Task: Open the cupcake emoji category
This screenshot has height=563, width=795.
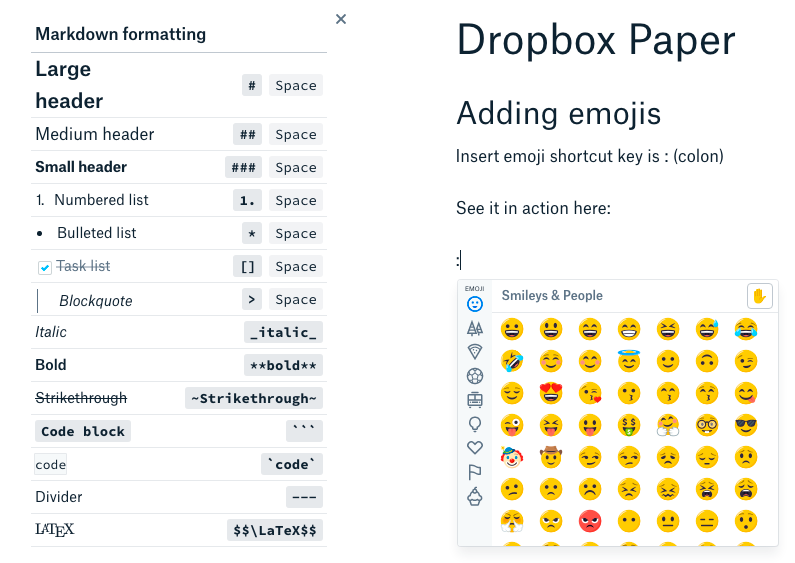Action: [475, 497]
